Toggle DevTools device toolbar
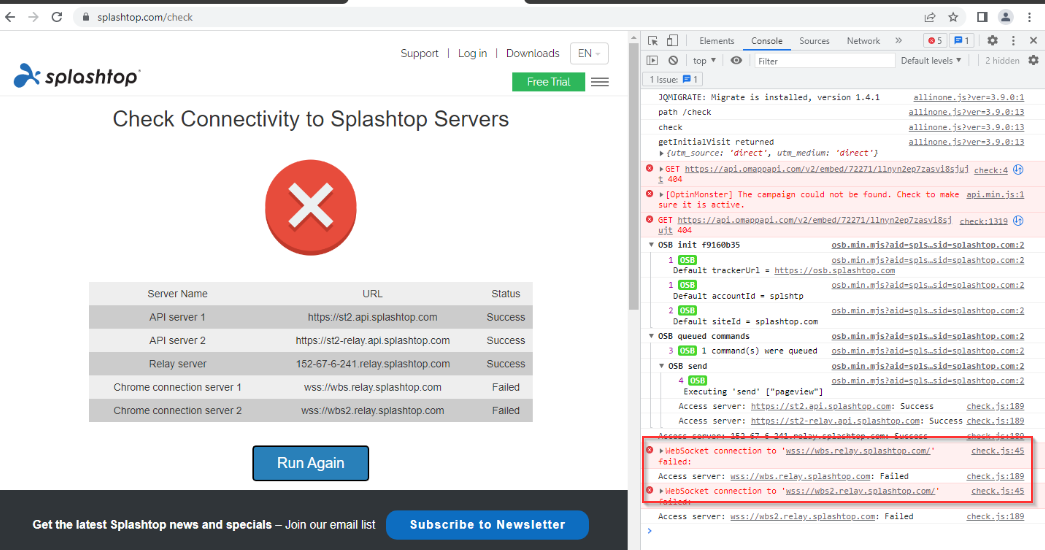The image size is (1045, 550). click(672, 41)
